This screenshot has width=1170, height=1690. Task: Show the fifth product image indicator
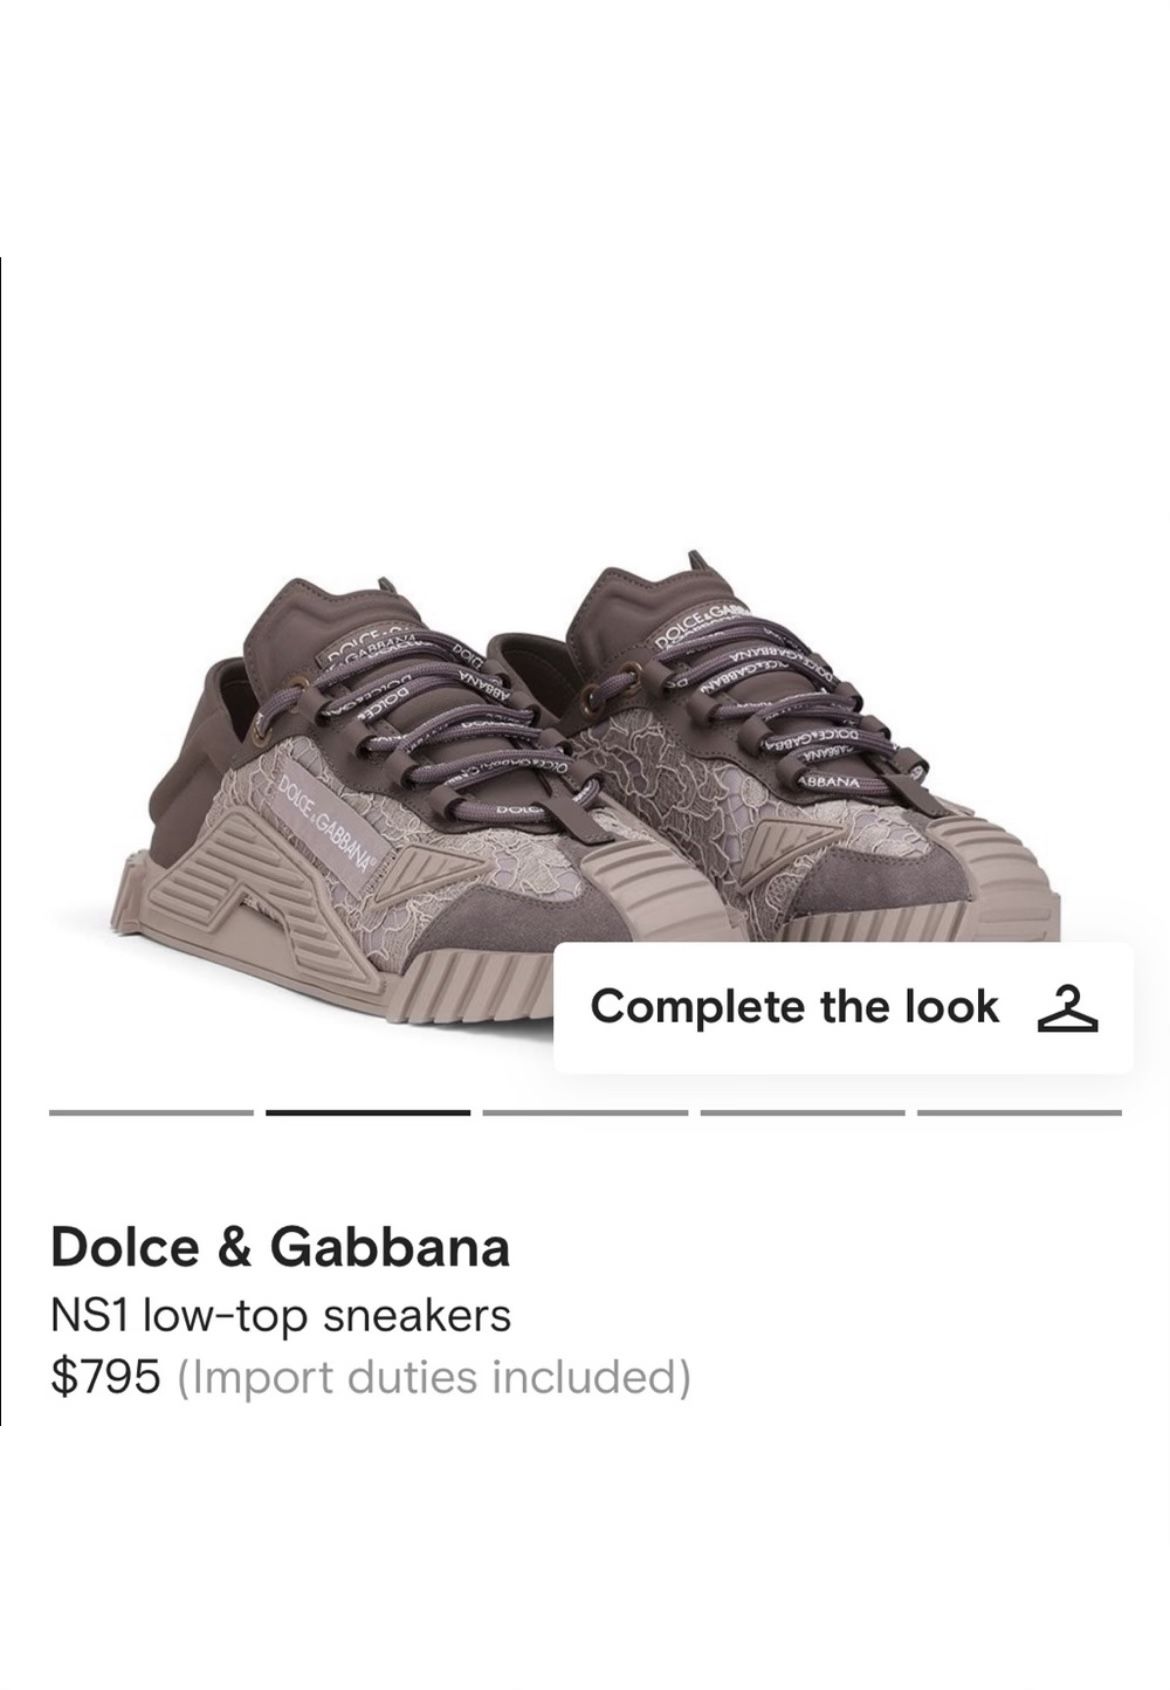[x=1019, y=1112]
